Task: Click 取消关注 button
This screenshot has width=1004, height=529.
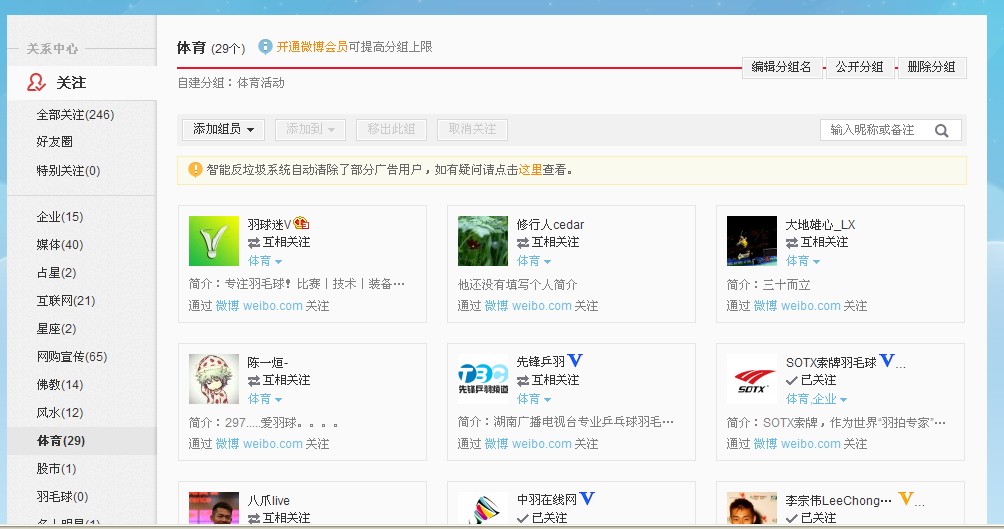Action: [x=472, y=129]
